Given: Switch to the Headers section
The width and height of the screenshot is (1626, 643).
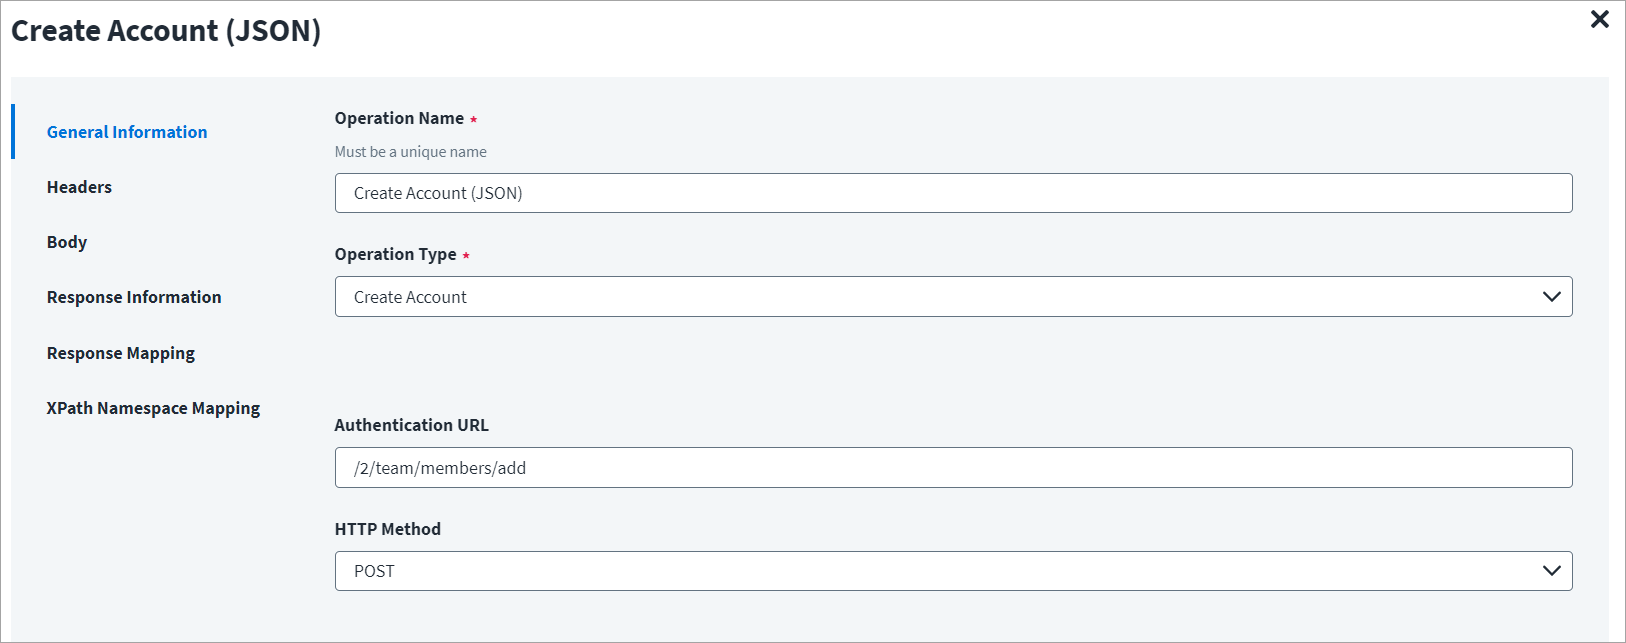Looking at the screenshot, I should click(79, 186).
